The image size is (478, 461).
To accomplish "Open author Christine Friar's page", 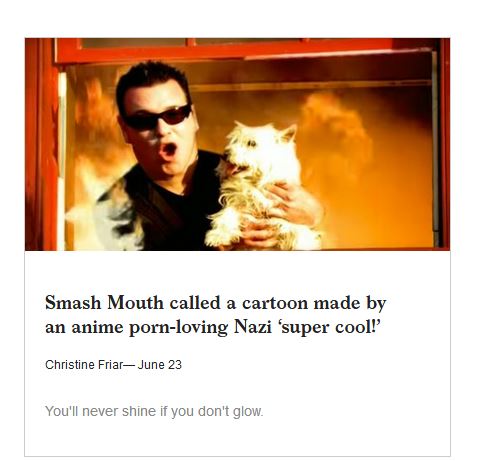I will pyautogui.click(x=84, y=365).
